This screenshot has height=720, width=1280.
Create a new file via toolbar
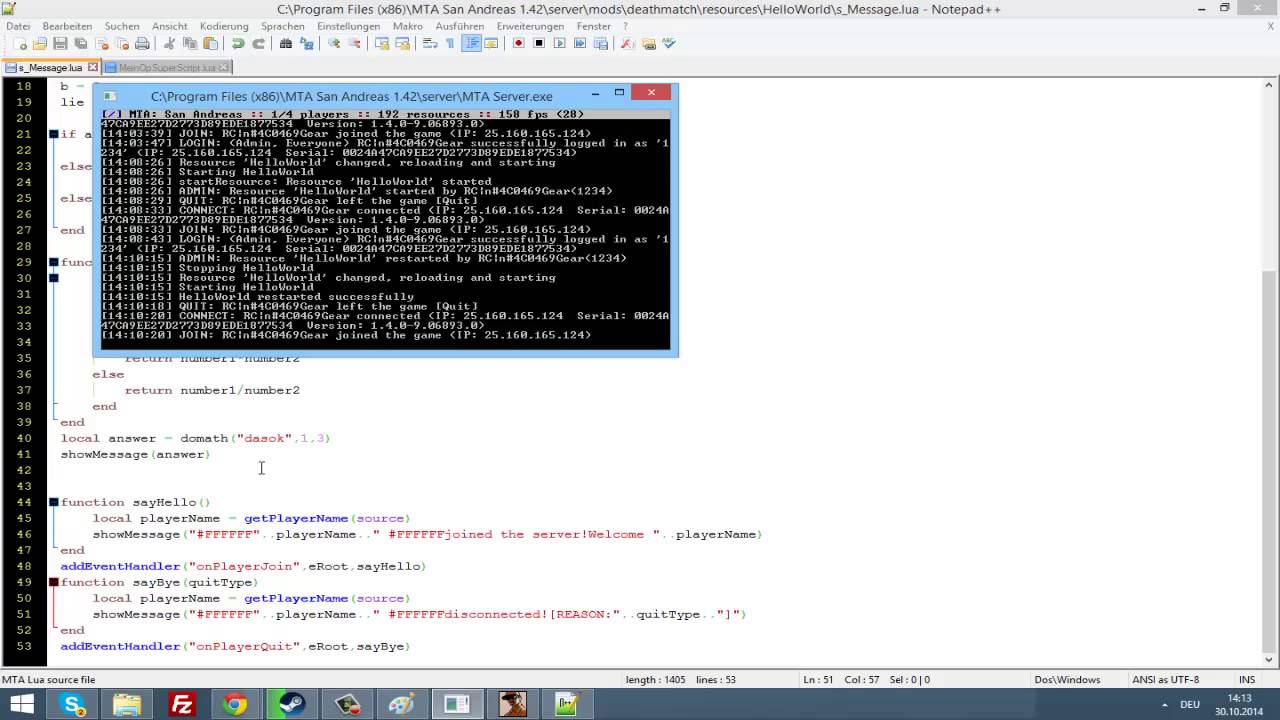[x=20, y=44]
